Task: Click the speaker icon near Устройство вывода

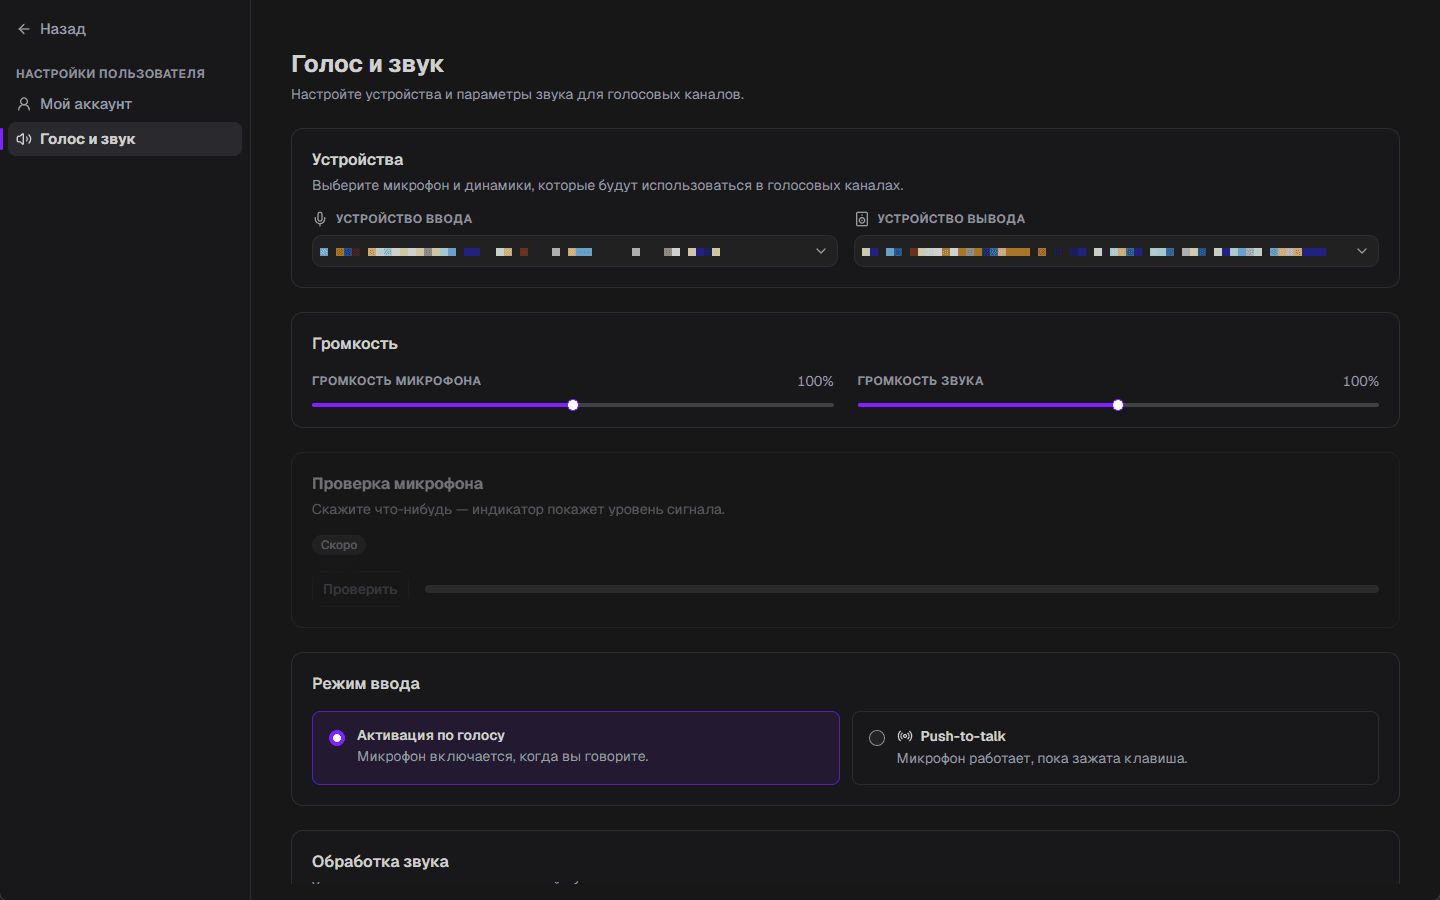Action: (x=862, y=219)
